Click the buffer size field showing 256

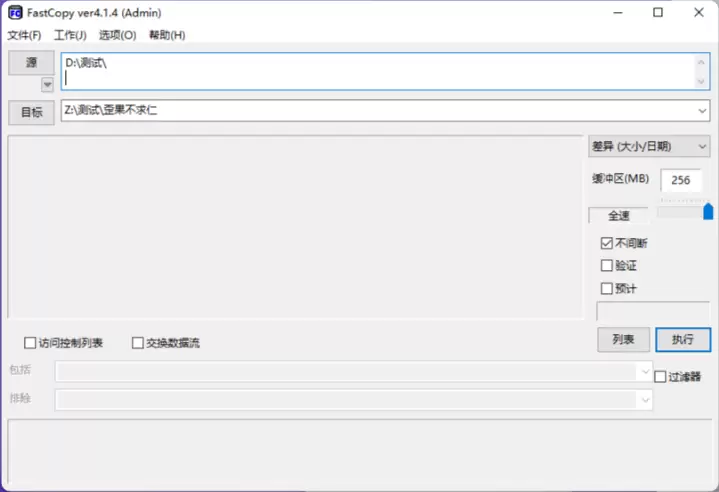(680, 180)
